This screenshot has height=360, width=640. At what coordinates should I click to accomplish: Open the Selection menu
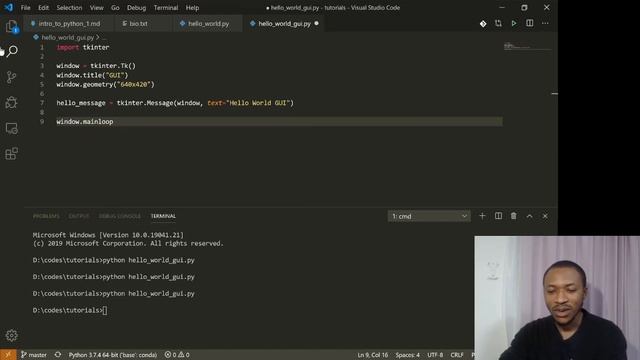69,7
